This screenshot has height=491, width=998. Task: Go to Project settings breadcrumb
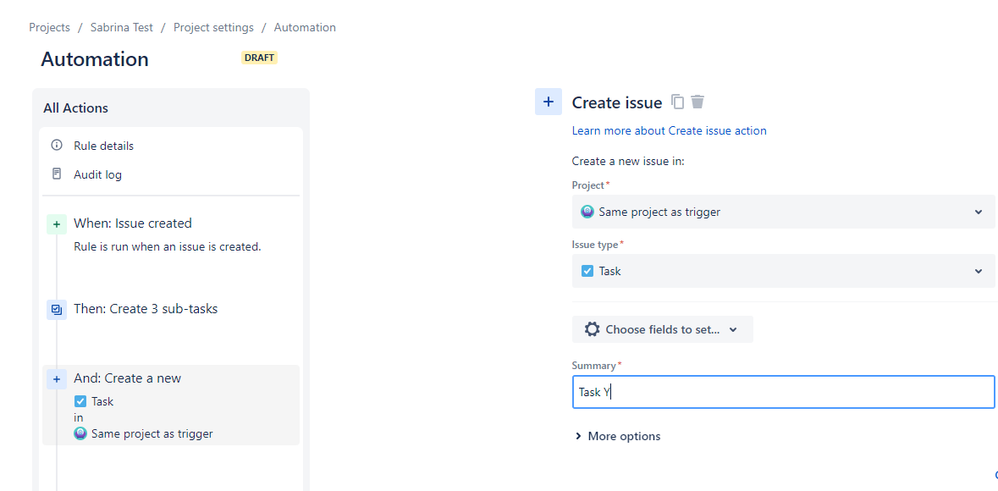coord(213,27)
